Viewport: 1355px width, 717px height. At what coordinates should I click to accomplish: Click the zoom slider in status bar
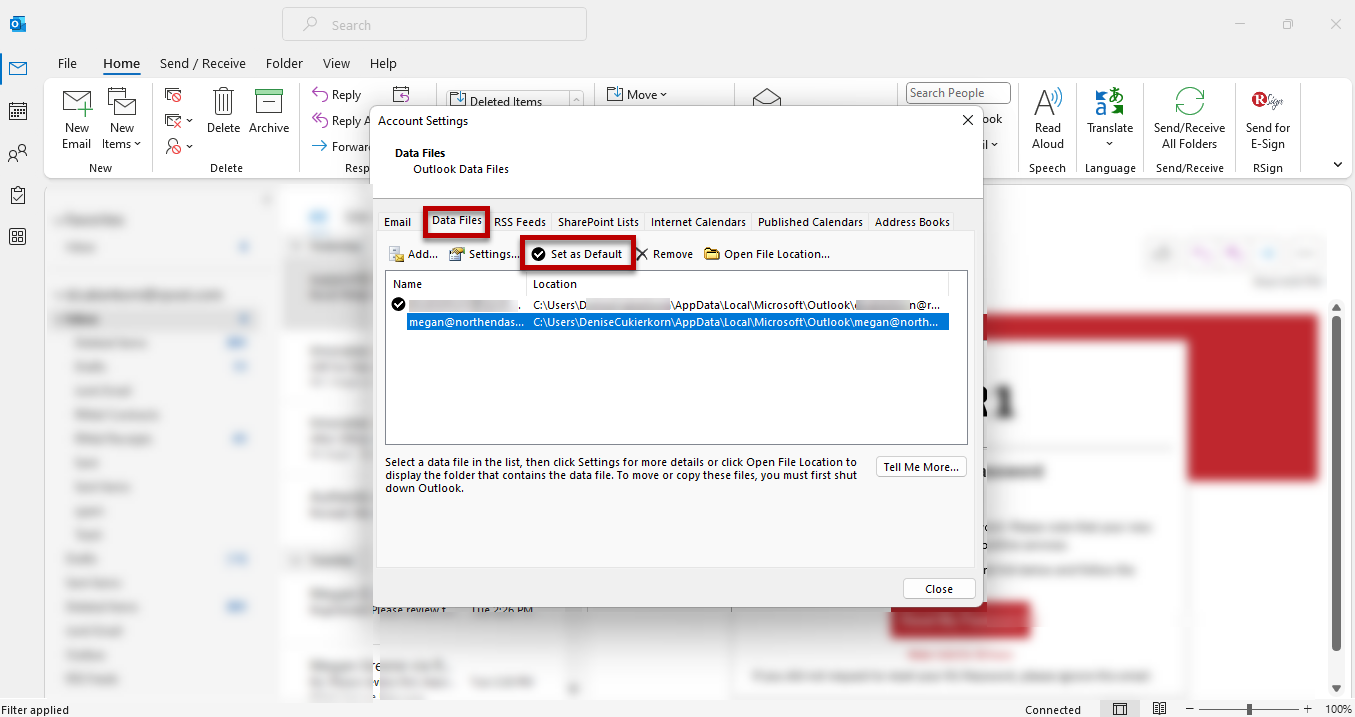tap(1249, 709)
